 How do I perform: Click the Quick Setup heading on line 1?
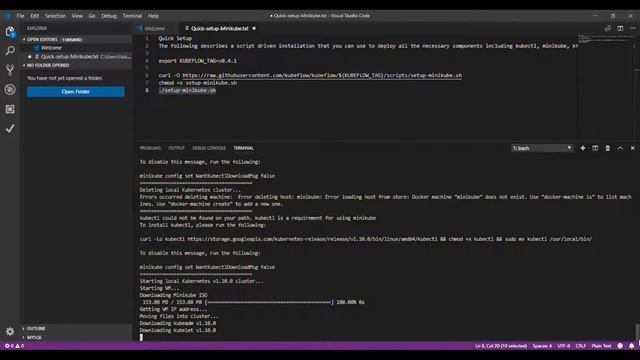(x=175, y=38)
